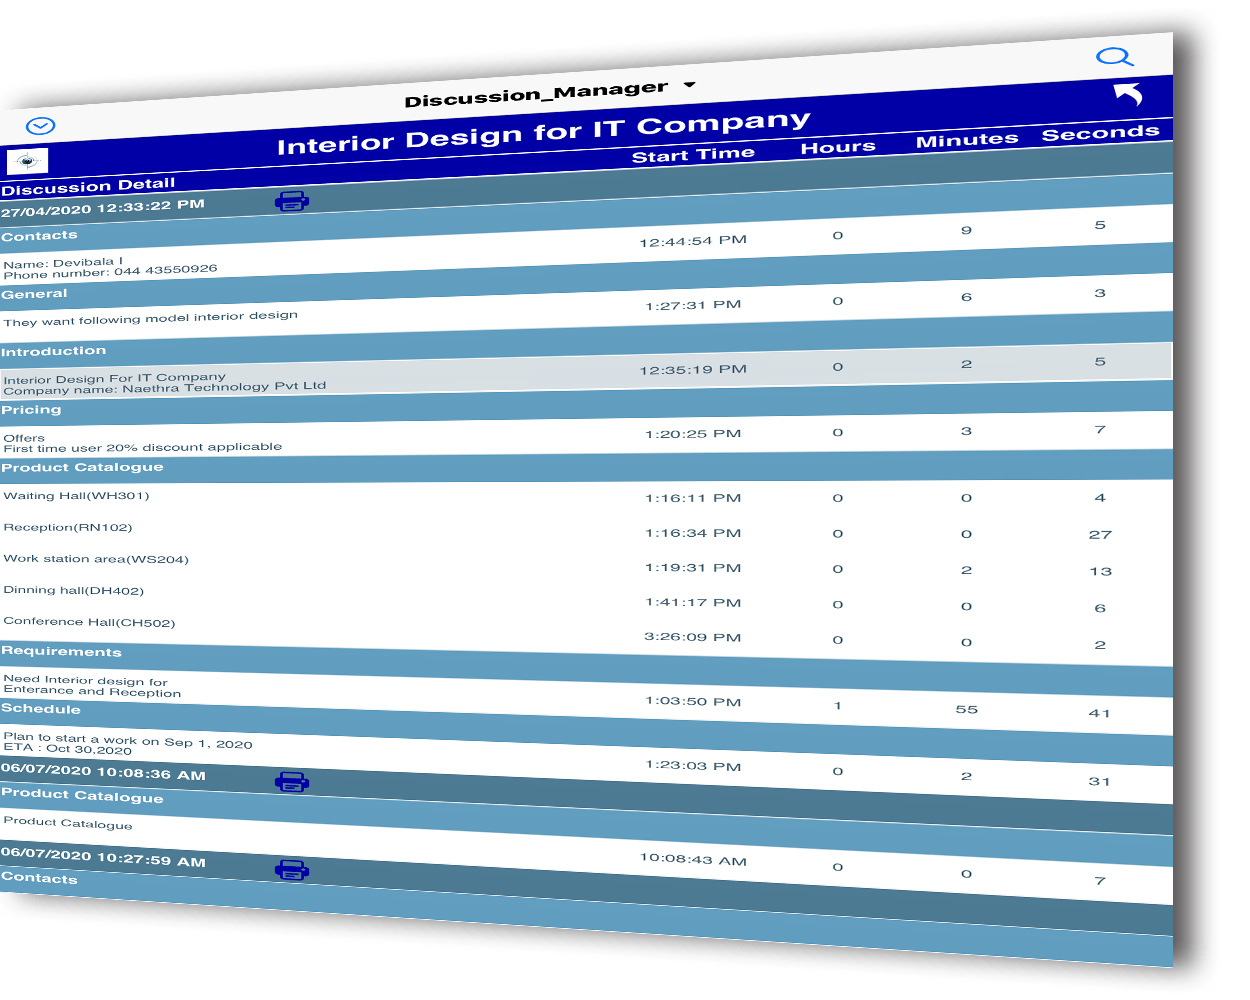
Task: Click the eye logo thumbnail icon
Action: coord(27,161)
